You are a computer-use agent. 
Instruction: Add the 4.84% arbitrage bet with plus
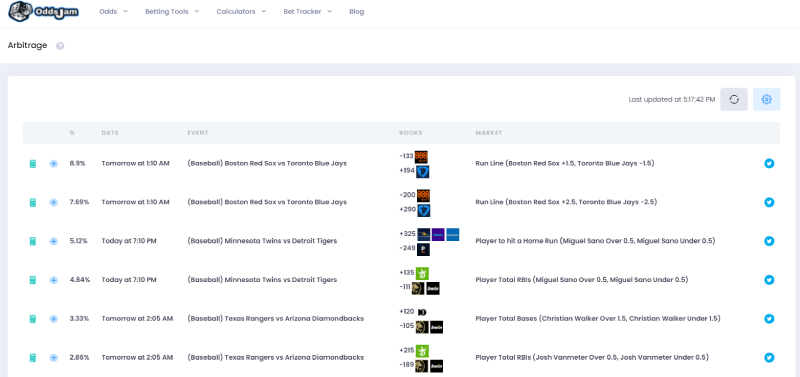[x=54, y=280]
